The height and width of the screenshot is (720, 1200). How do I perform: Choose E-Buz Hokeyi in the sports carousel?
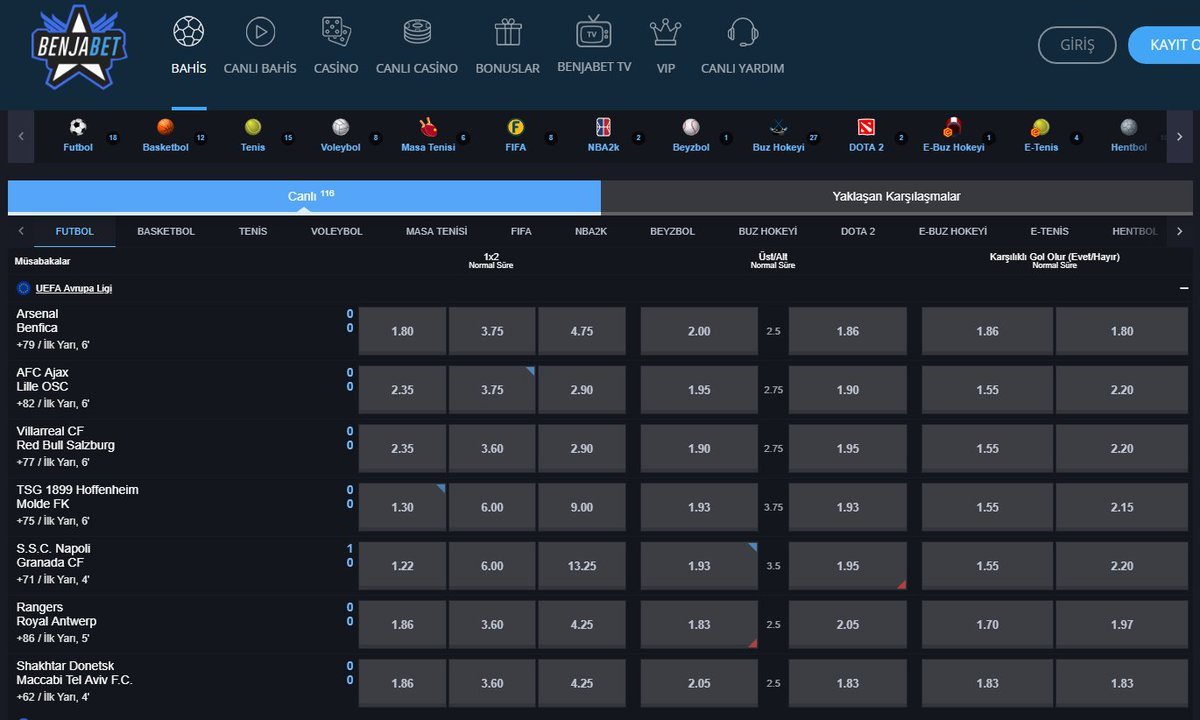click(954, 136)
